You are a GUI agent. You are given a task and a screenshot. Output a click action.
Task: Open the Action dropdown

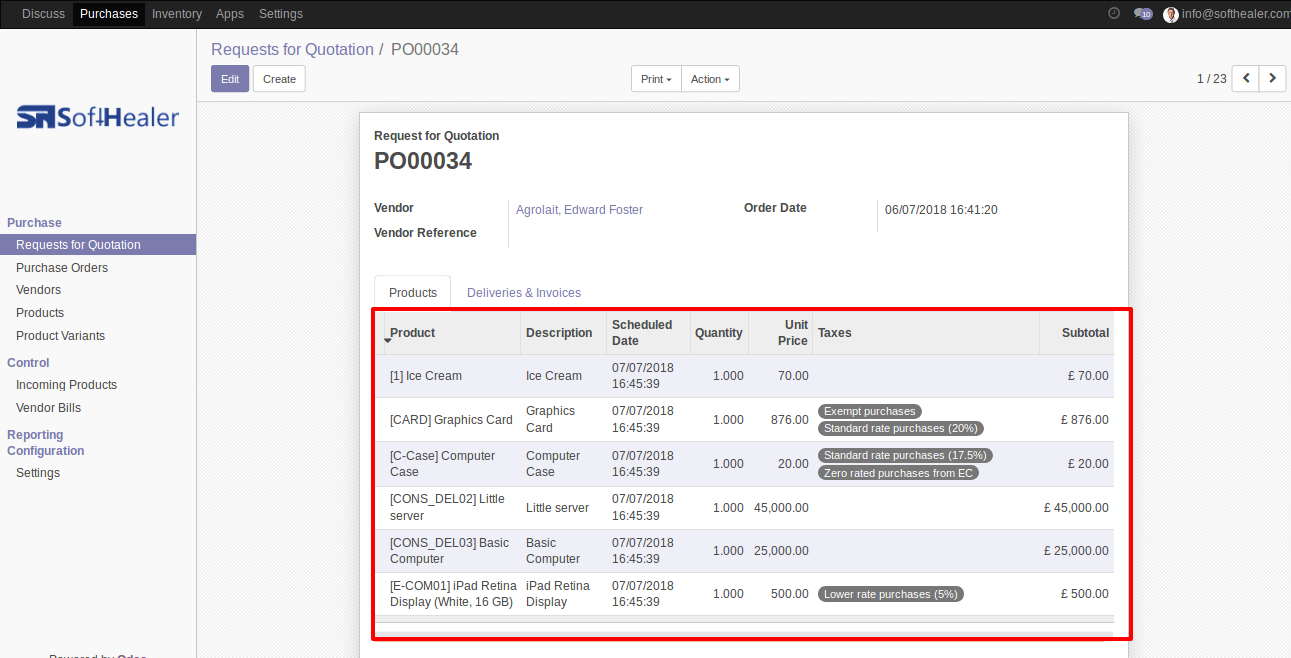coord(710,79)
